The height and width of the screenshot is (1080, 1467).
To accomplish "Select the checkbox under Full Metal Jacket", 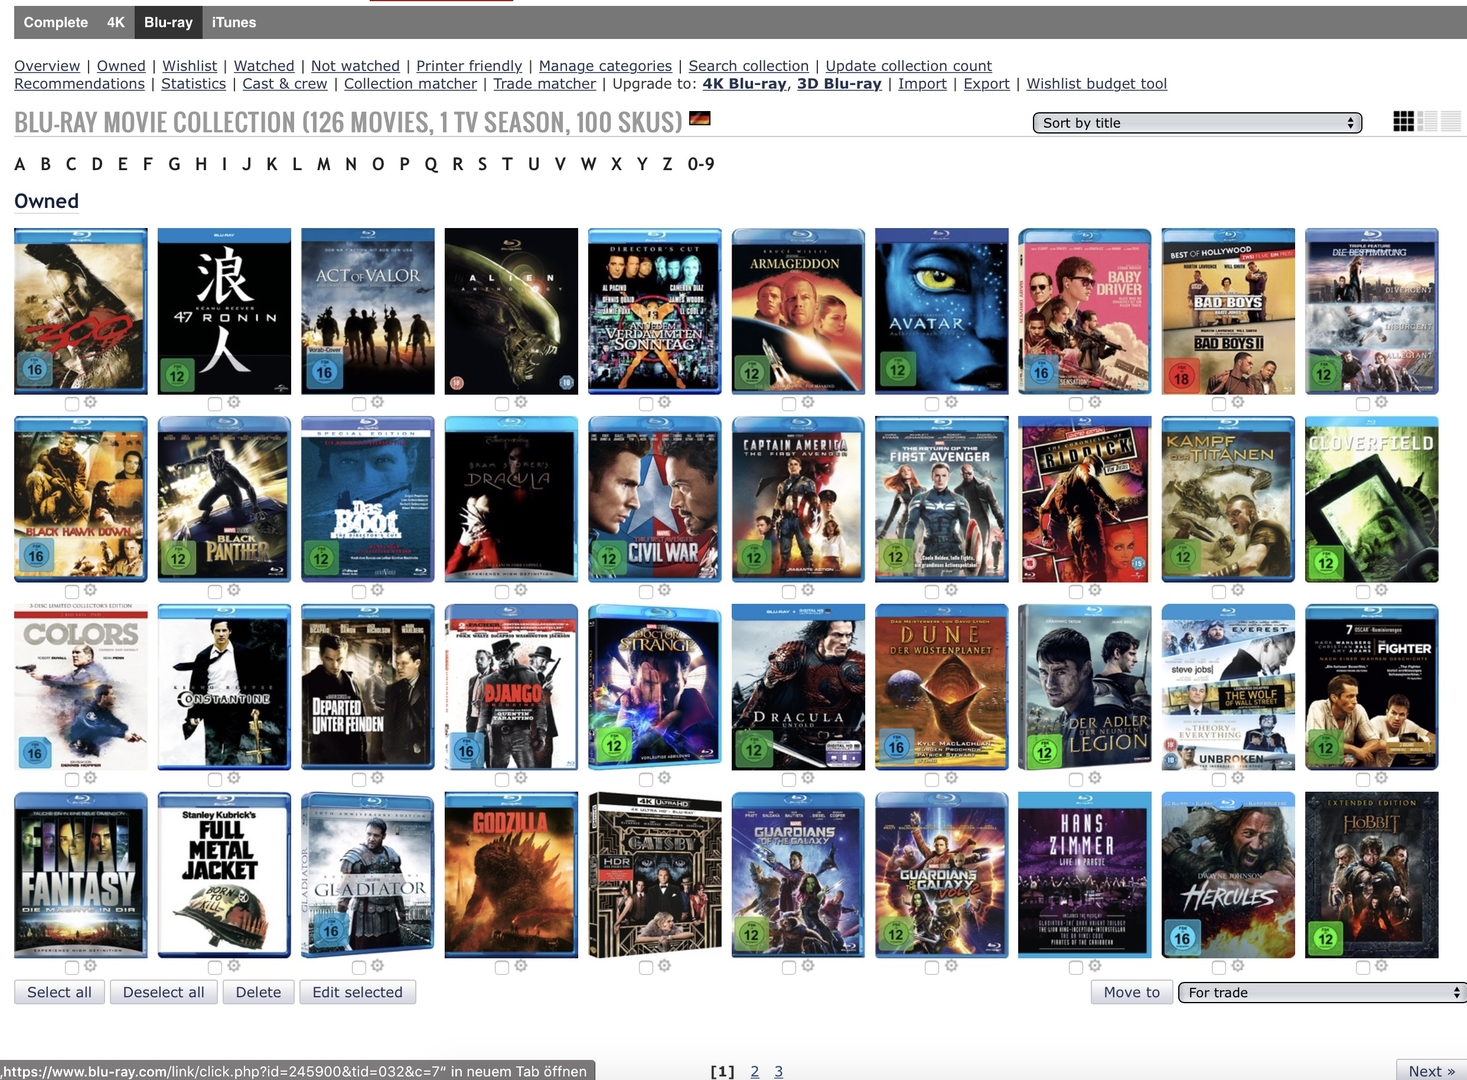I will pyautogui.click(x=215, y=968).
